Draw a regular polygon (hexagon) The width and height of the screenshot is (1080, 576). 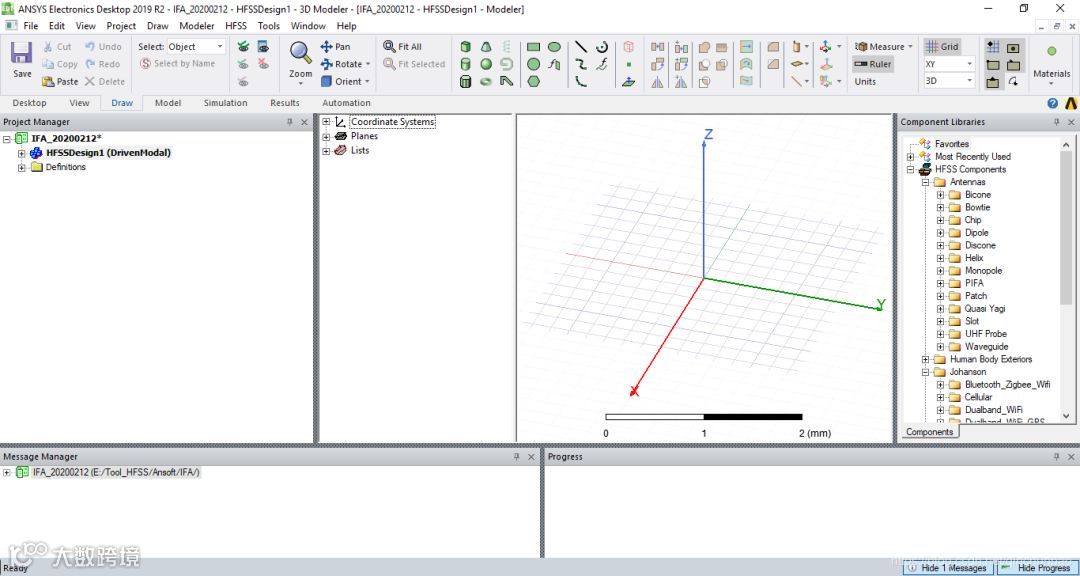pyautogui.click(x=533, y=81)
